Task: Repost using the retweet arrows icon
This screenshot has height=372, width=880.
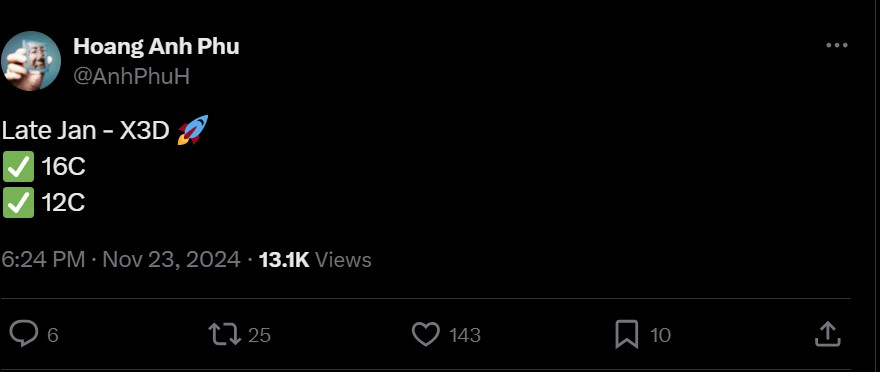Action: pyautogui.click(x=224, y=334)
